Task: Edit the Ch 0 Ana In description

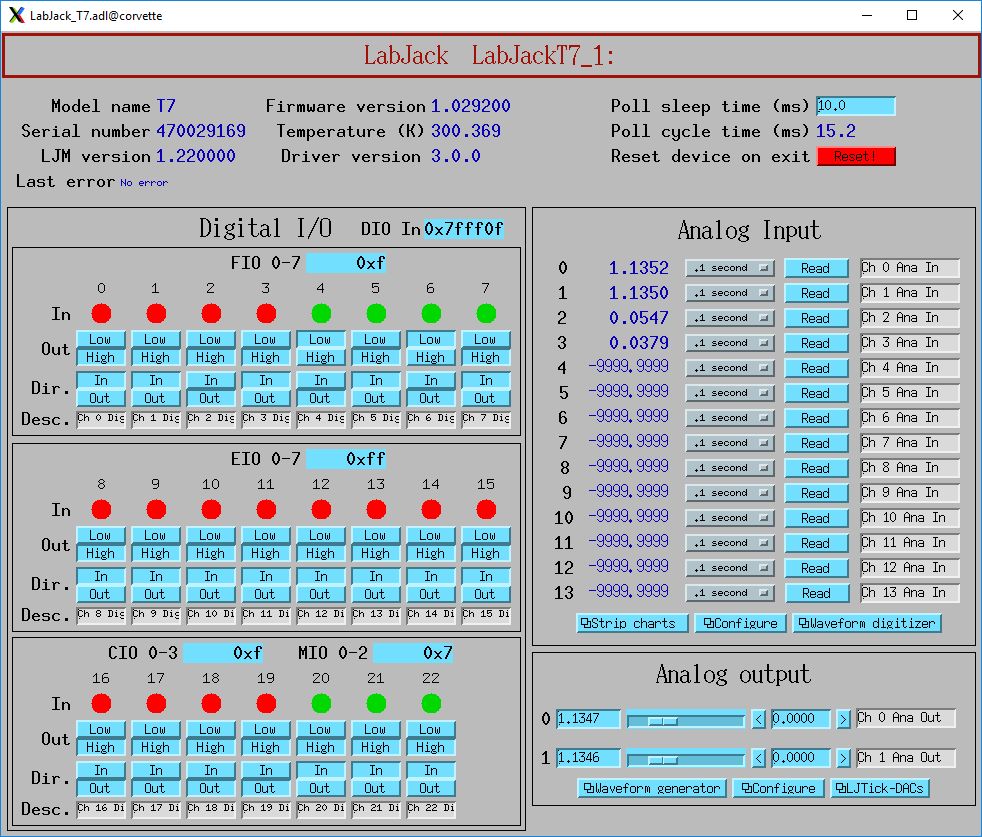Action: coord(909,268)
